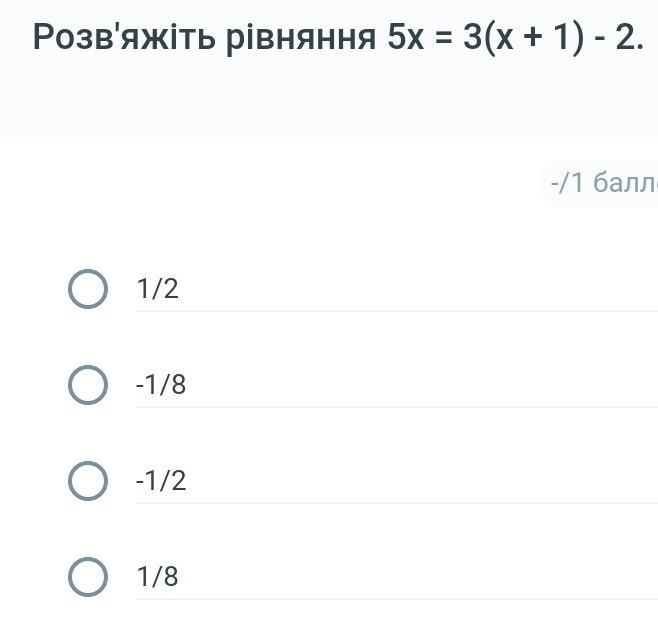
Task: Click the "-/1 балл" points badge
Action: (602, 183)
